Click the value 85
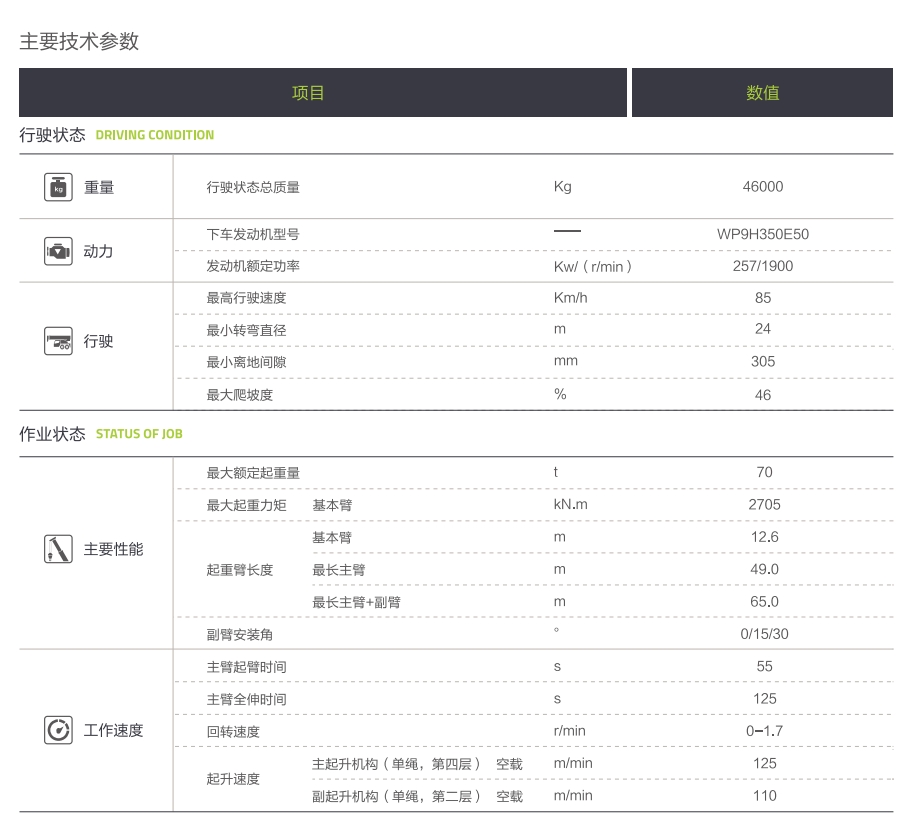Image resolution: width=910 pixels, height=826 pixels. (763, 298)
